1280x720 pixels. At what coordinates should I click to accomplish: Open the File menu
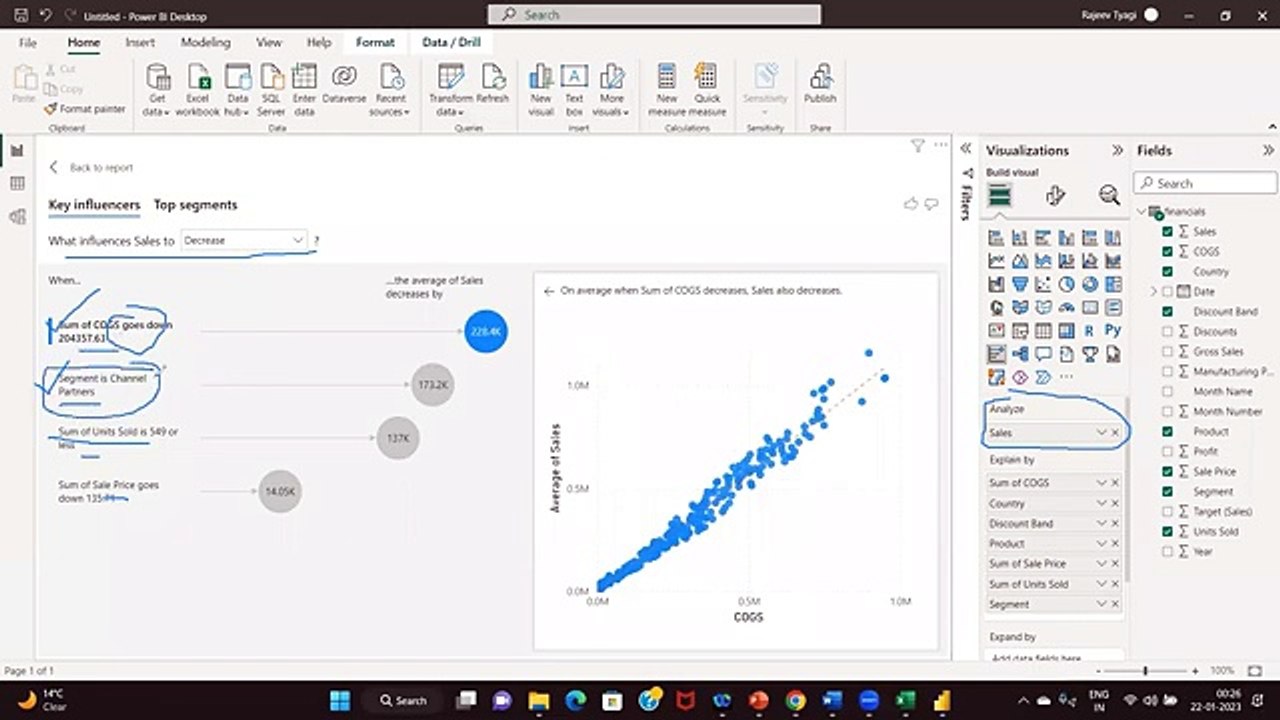pyautogui.click(x=28, y=43)
